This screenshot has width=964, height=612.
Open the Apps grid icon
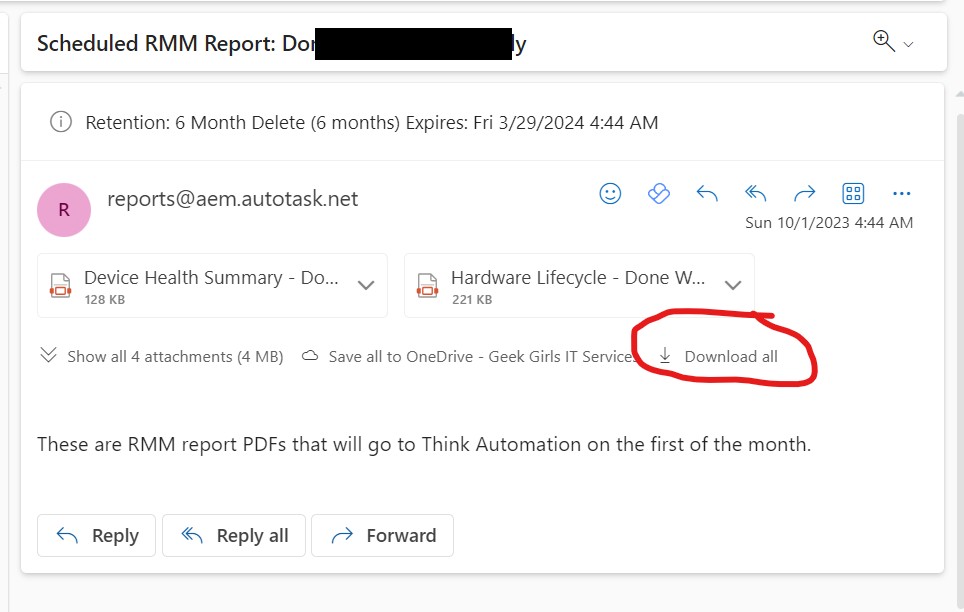[x=853, y=194]
